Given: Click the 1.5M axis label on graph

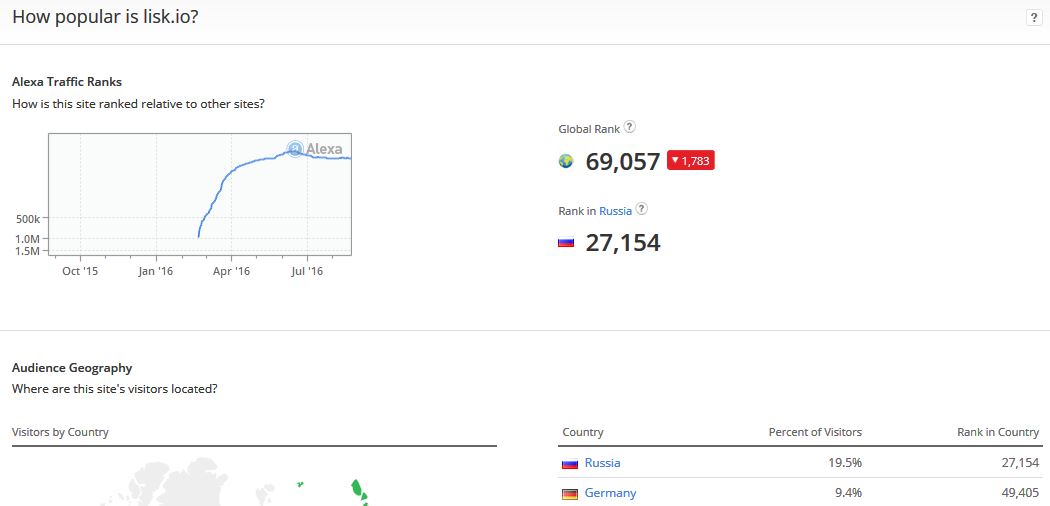Looking at the screenshot, I should tap(28, 251).
